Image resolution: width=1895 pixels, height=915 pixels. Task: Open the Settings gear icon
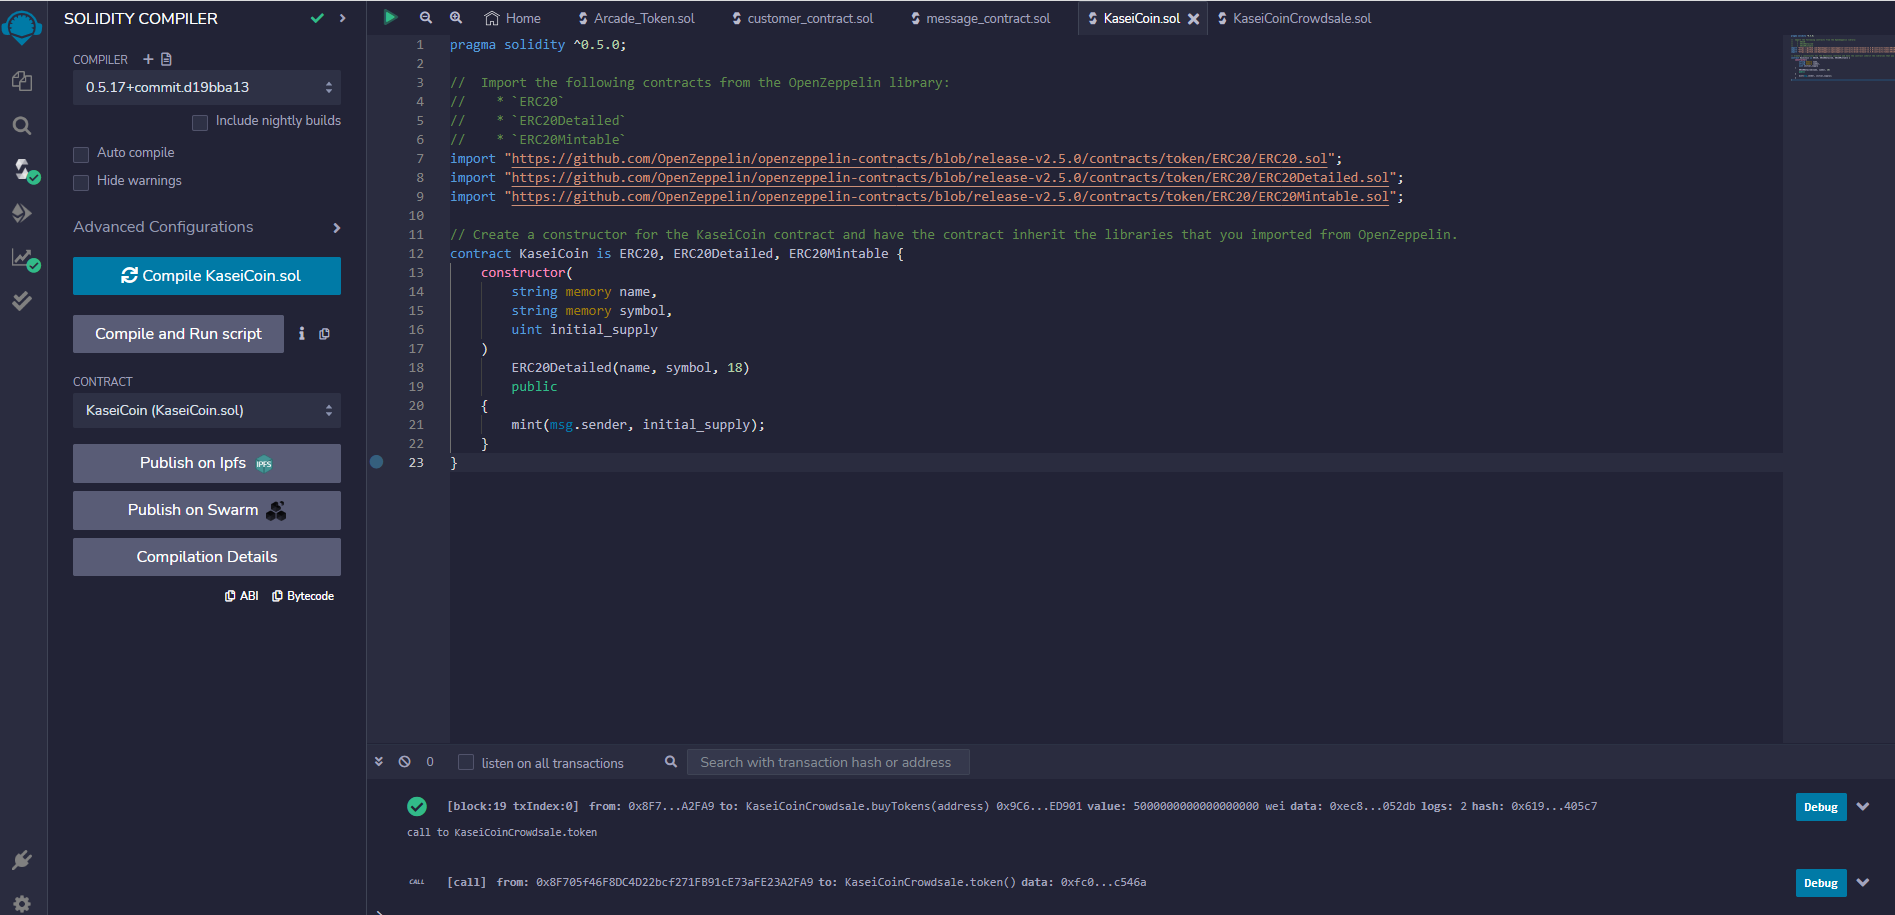(x=22, y=902)
